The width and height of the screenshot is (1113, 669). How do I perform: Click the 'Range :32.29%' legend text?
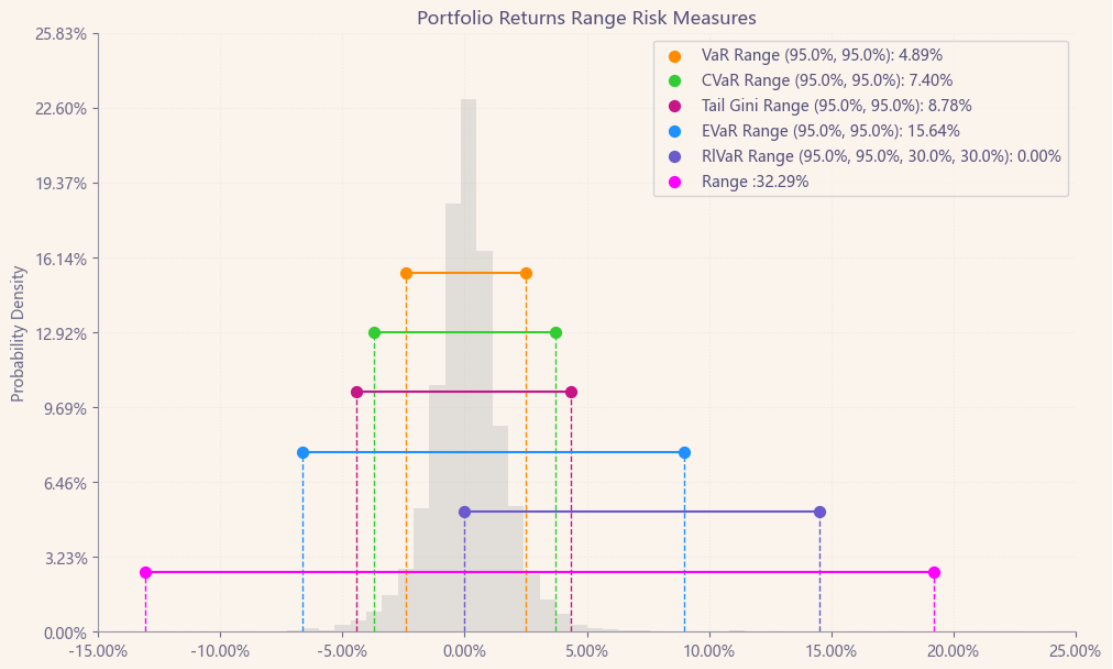click(x=755, y=182)
